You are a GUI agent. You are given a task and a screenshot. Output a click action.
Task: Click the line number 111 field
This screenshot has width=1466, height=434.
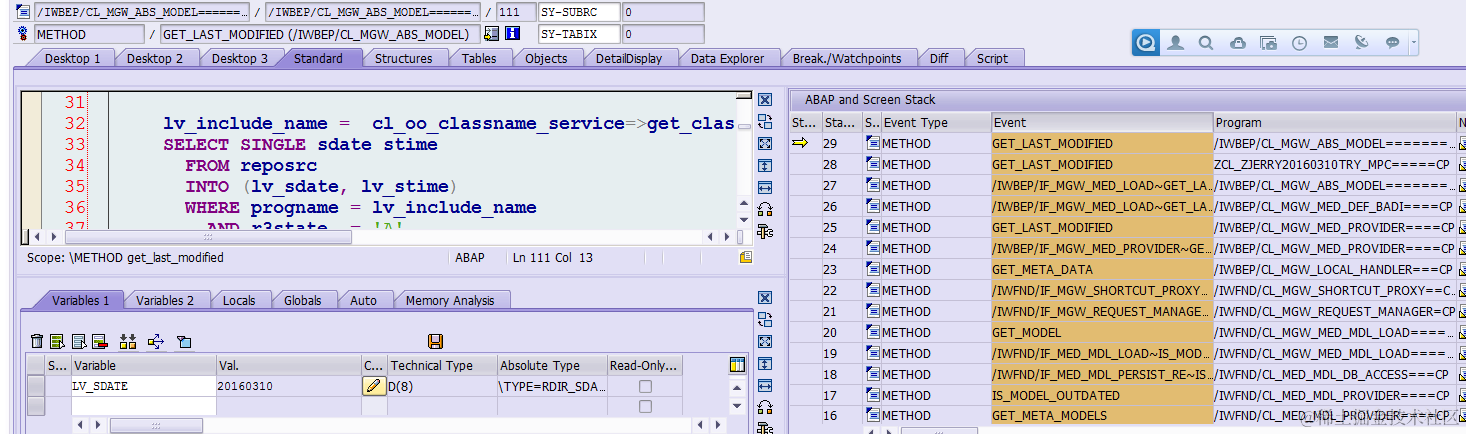515,12
